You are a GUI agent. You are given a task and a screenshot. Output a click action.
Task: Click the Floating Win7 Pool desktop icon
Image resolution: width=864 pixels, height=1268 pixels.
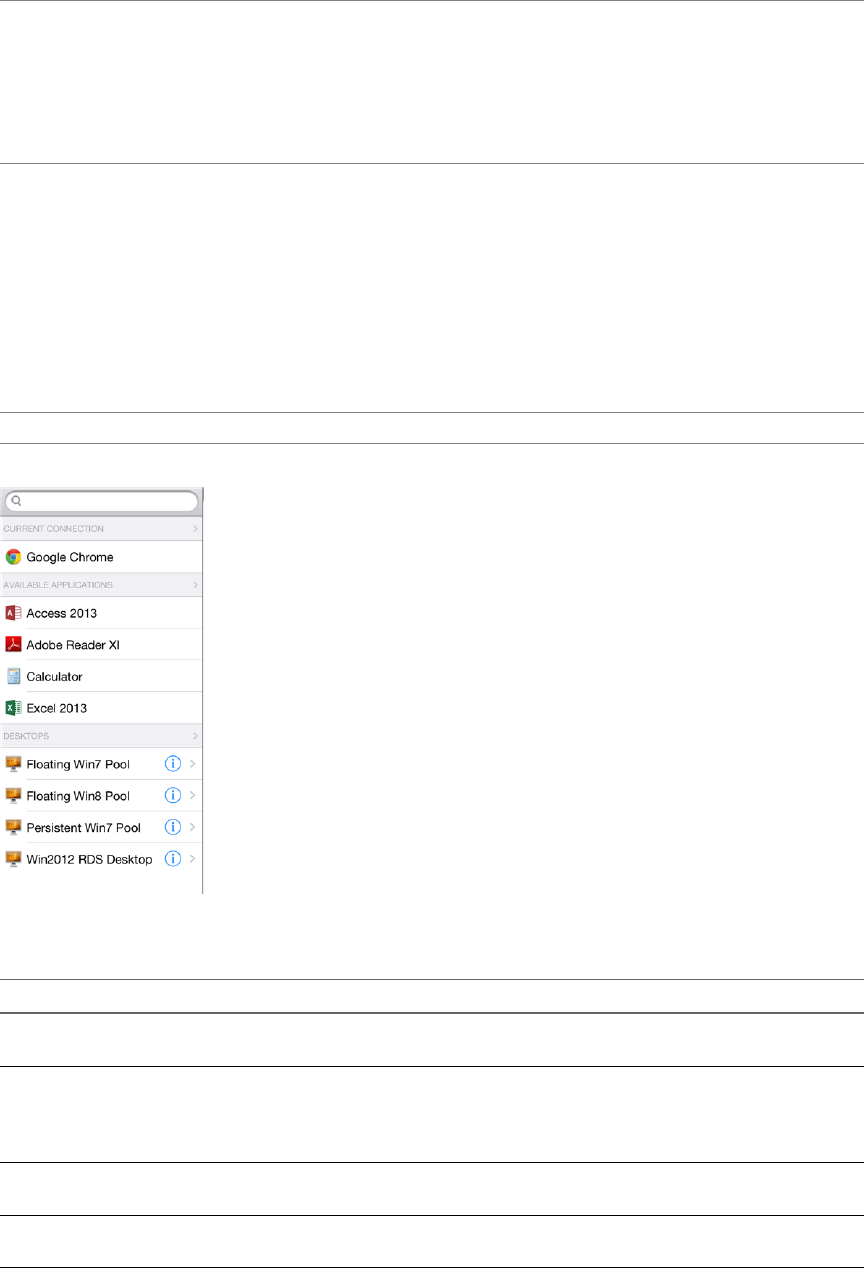13,764
